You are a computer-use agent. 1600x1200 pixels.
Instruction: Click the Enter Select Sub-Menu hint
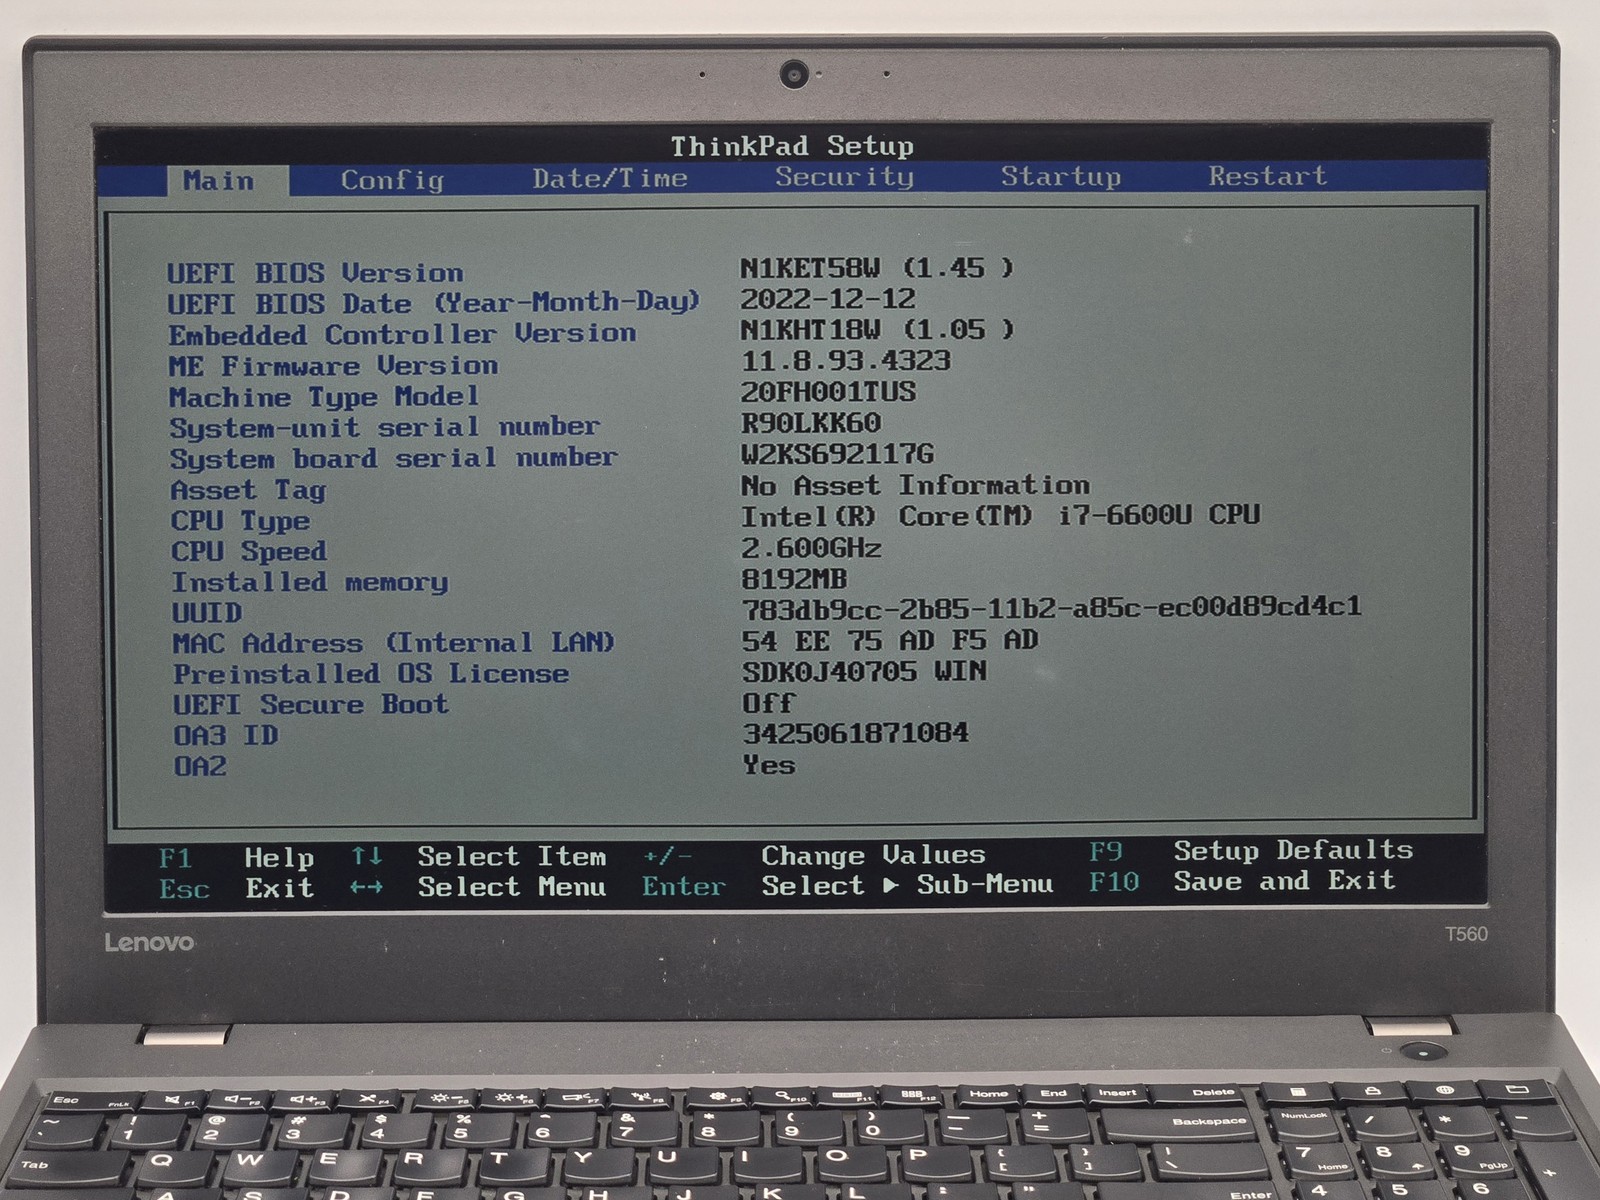848,885
